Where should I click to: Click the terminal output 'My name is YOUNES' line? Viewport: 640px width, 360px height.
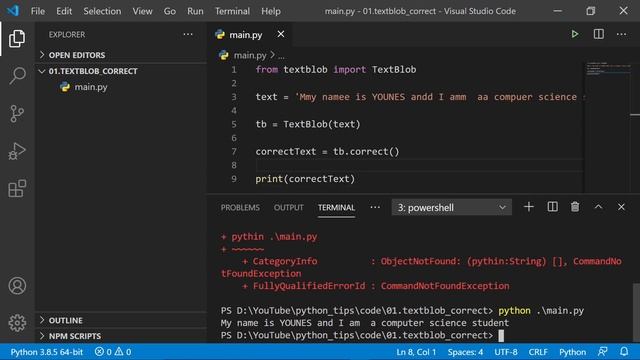click(x=365, y=323)
